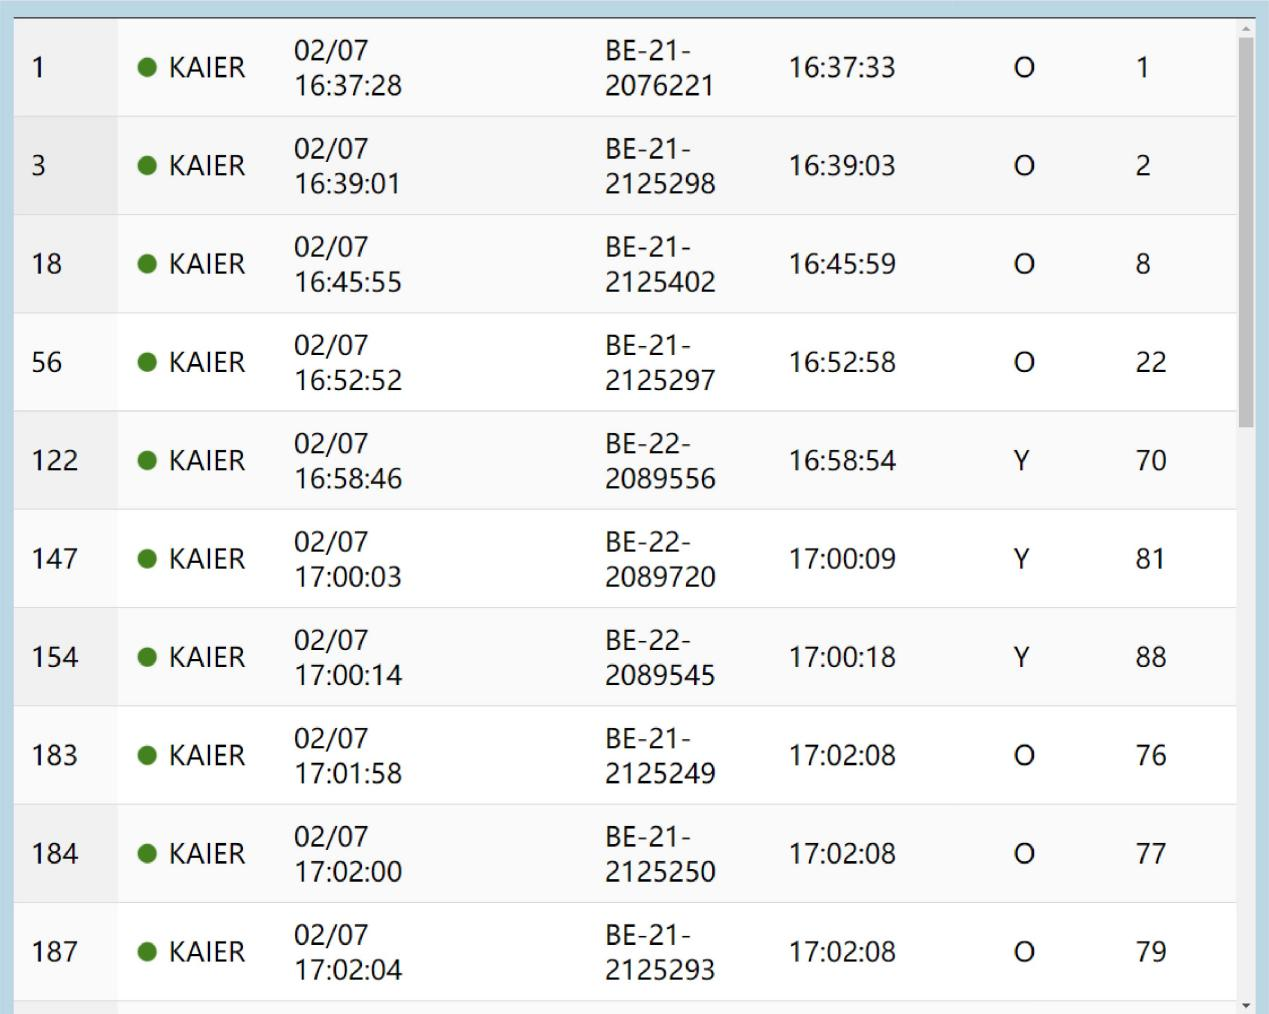
Task: Click the scrollbar down arrow
Action: point(1246,1005)
